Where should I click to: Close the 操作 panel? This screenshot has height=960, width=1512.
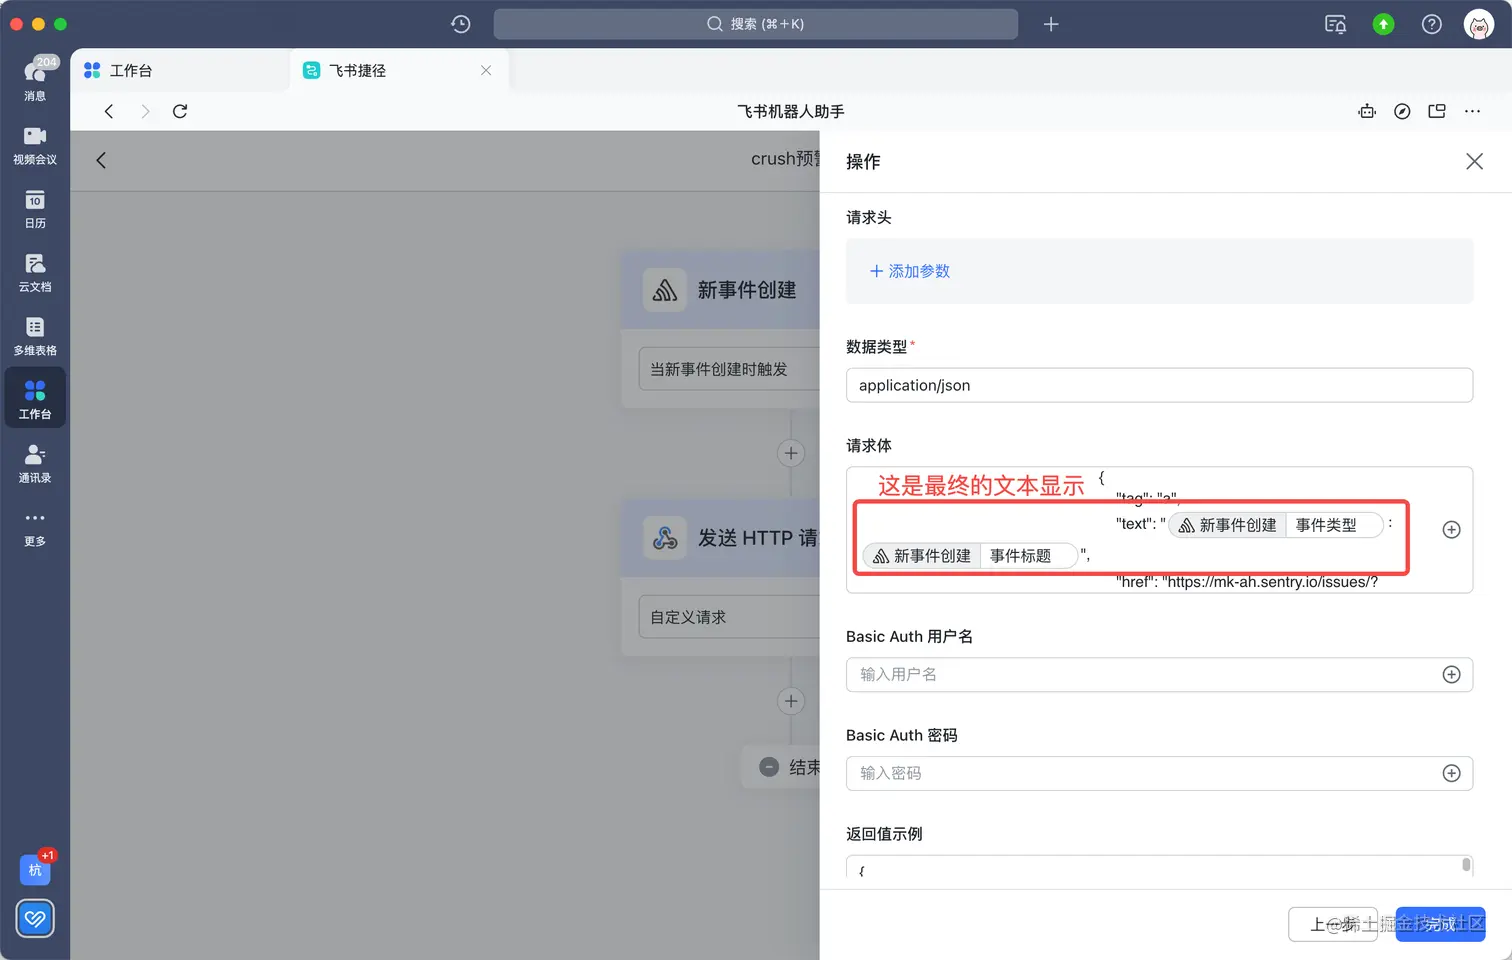1474,161
